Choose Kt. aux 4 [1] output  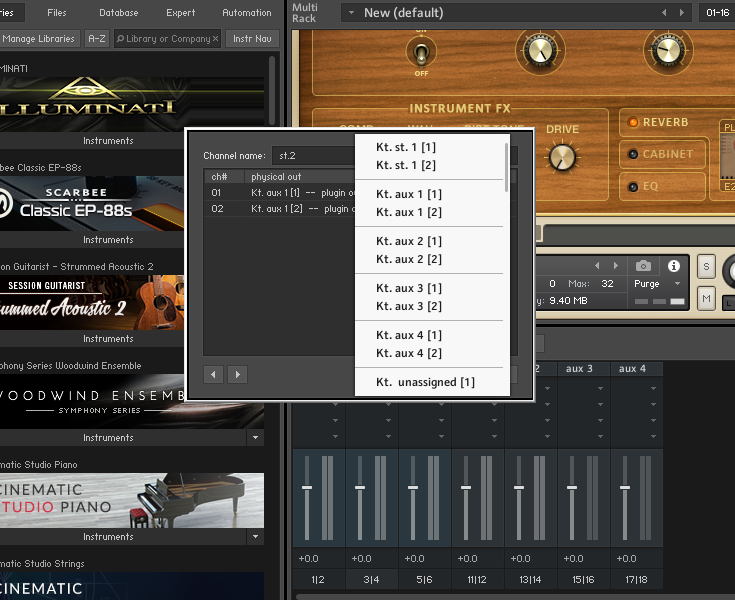click(408, 335)
